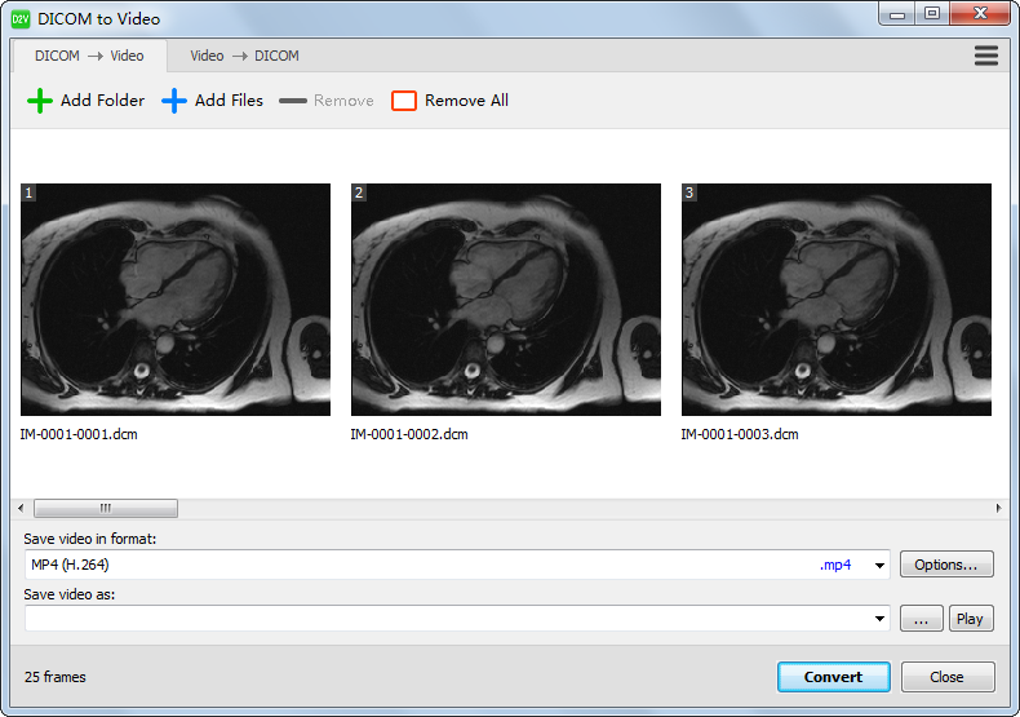This screenshot has width=1020, height=717.
Task: Click the video format dropdown arrow
Action: 879,565
